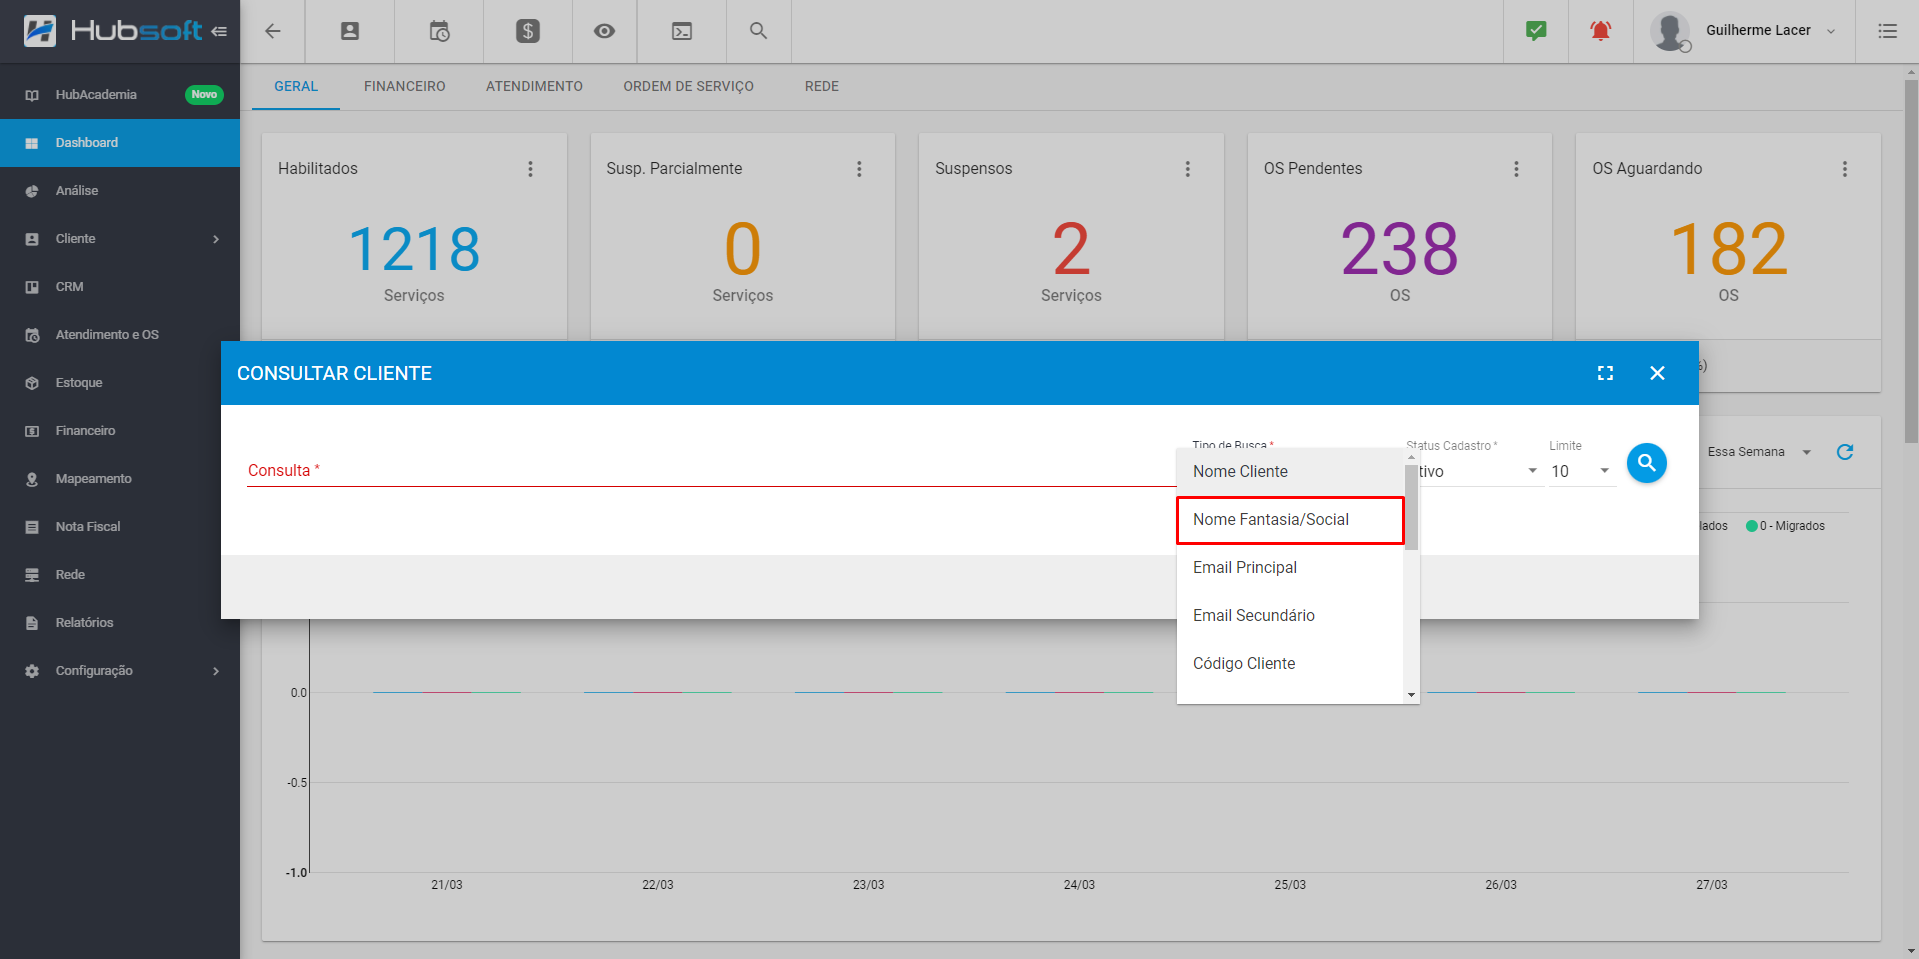Open the client contact toolbar icon
This screenshot has height=959, width=1919.
[x=350, y=31]
